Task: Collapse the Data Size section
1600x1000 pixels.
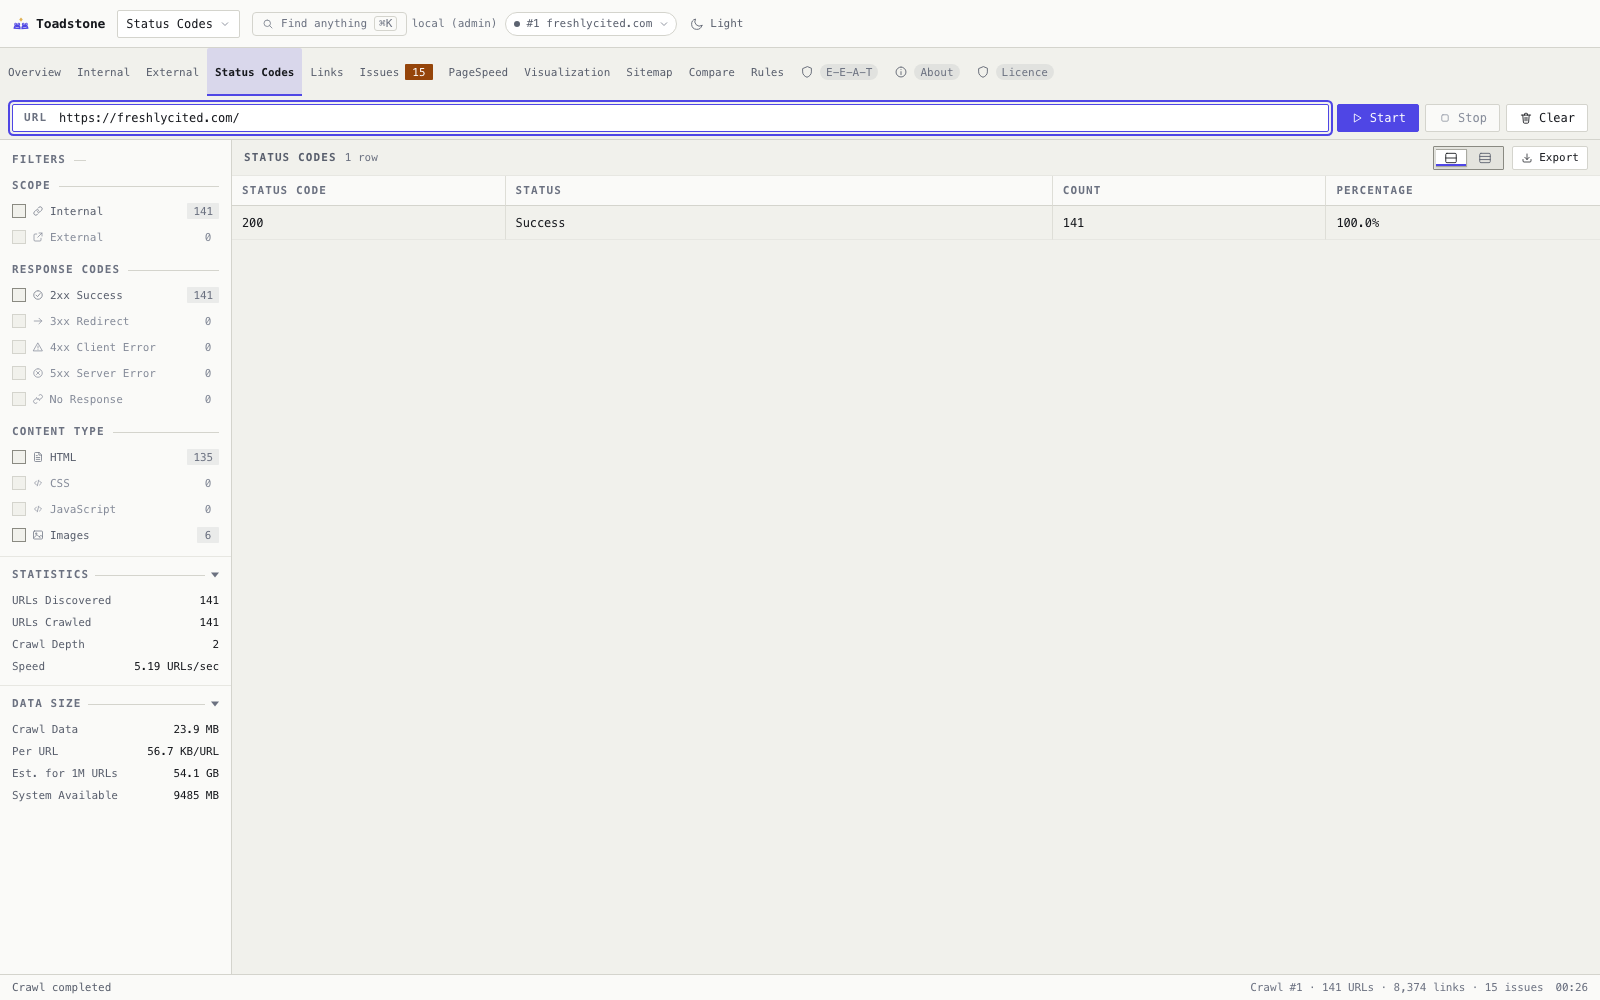Action: pyautogui.click(x=215, y=704)
